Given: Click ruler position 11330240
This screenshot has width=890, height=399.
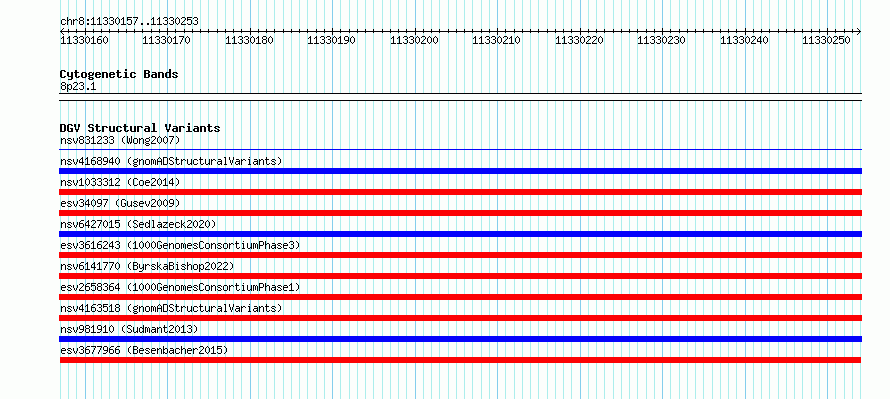Looking at the screenshot, I should pyautogui.click(x=745, y=40).
